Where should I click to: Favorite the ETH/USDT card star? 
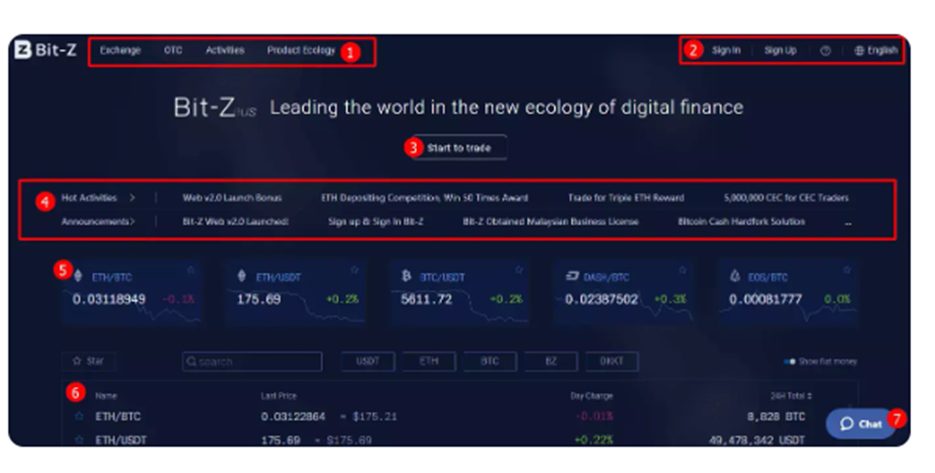pyautogui.click(x=354, y=270)
